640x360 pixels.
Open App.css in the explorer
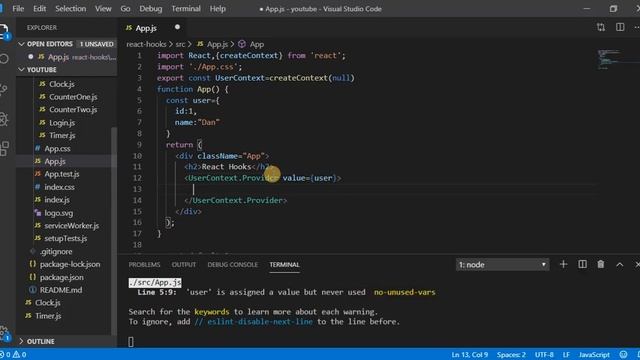pos(57,149)
